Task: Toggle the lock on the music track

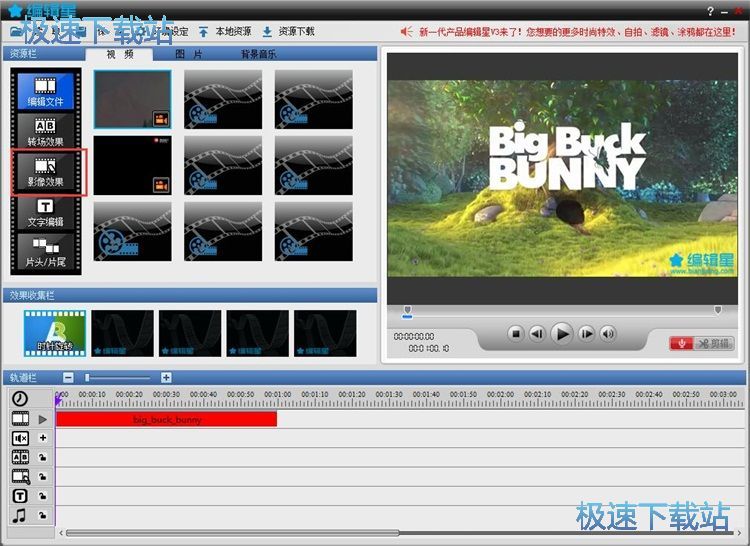Action: pos(43,515)
